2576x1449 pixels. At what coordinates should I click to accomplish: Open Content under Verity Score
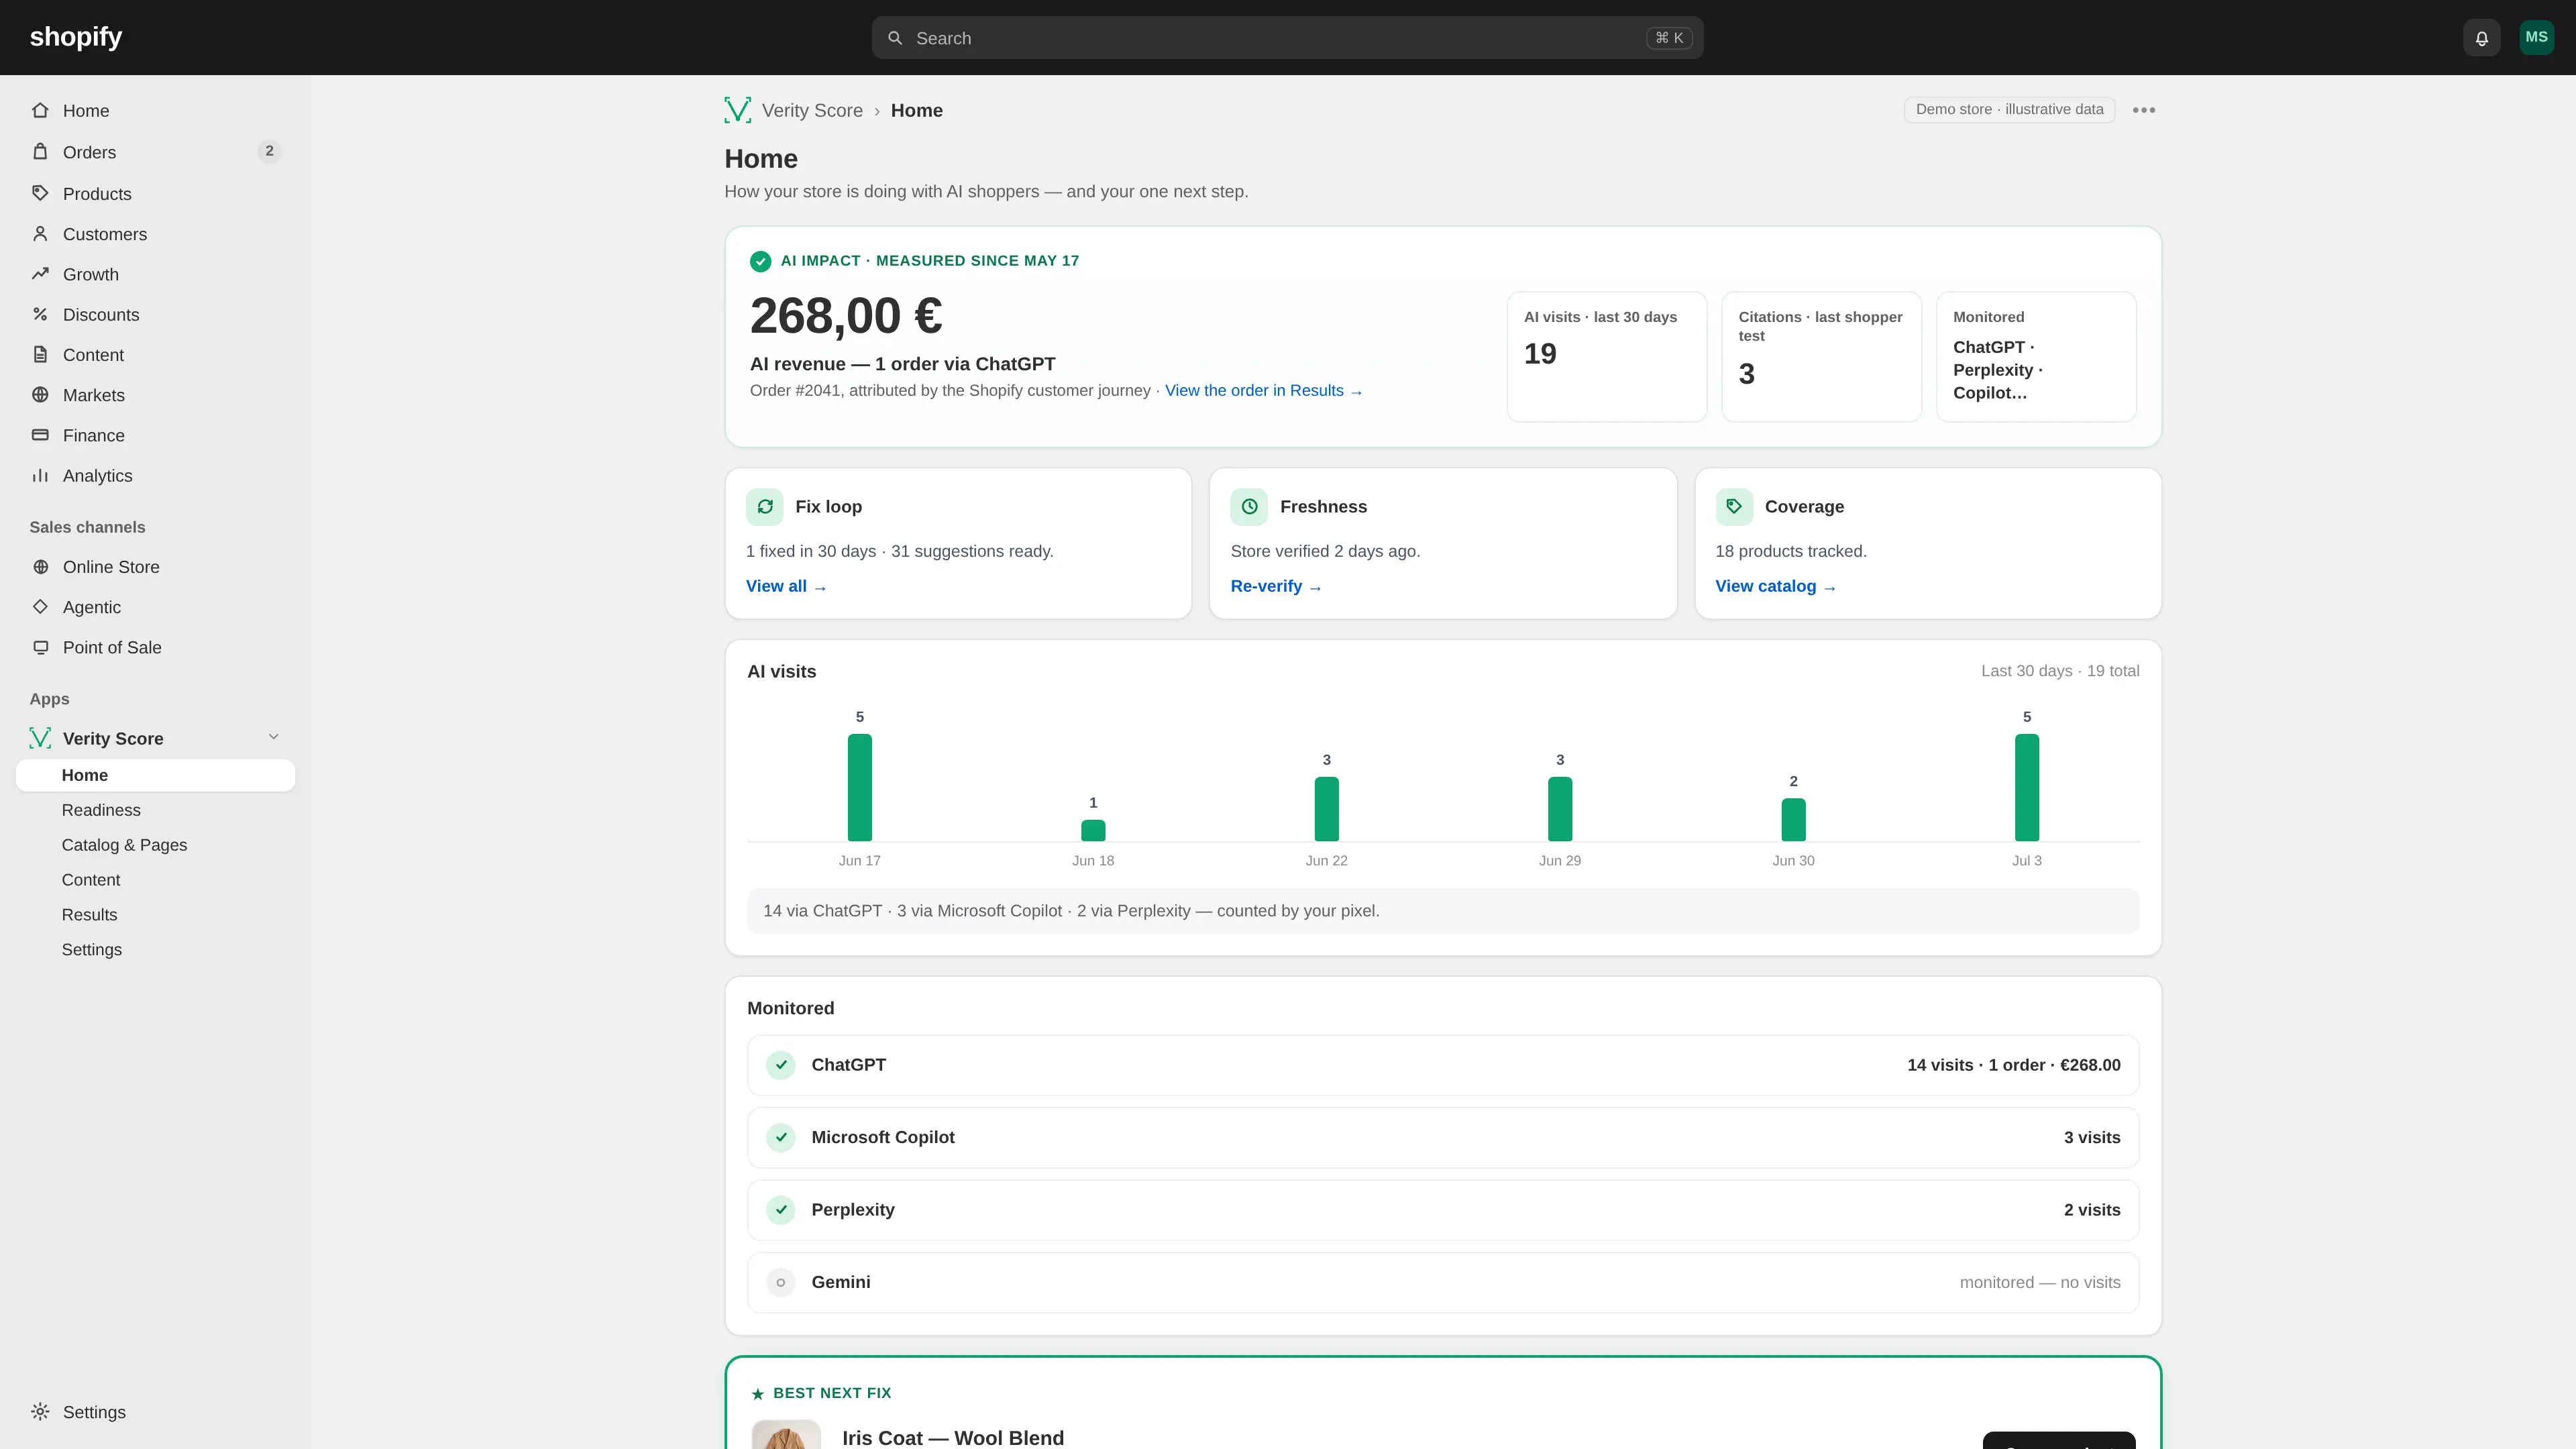point(91,880)
